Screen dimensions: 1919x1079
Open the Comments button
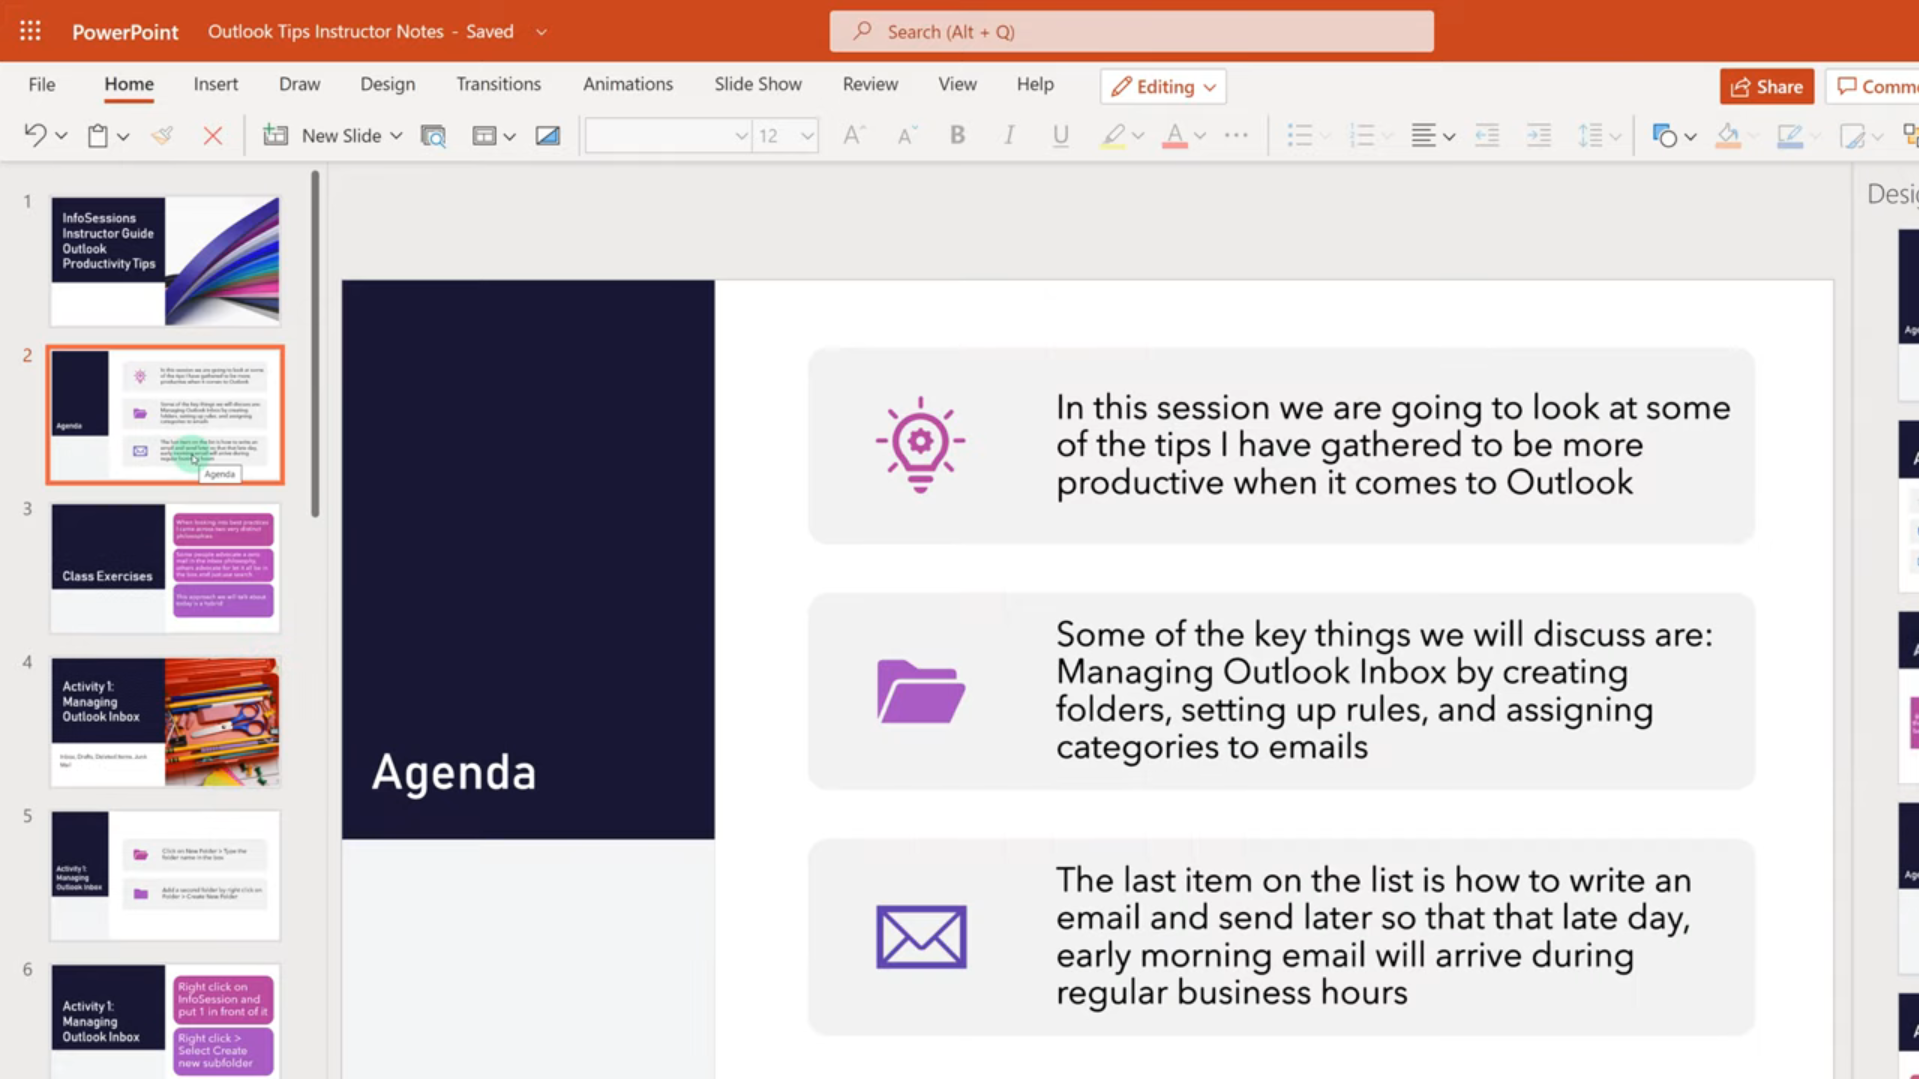1874,87
